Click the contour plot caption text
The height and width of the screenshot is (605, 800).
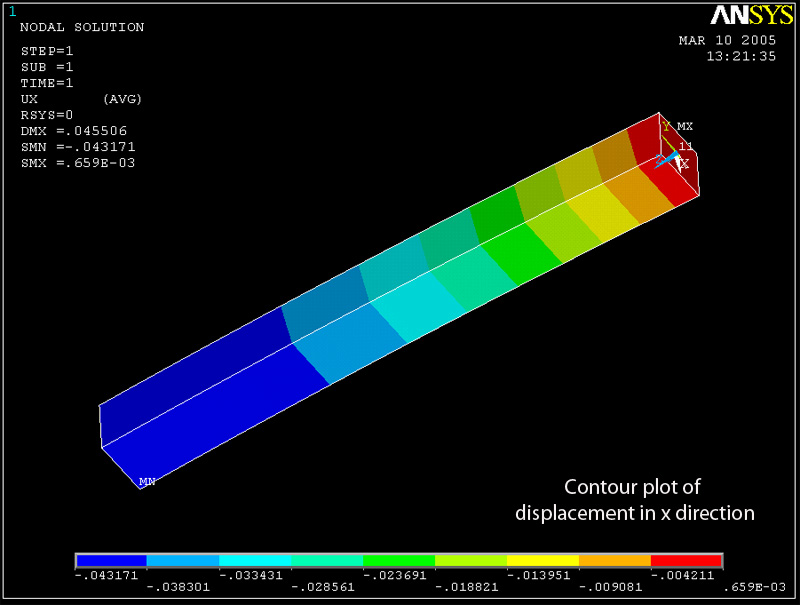coord(634,500)
